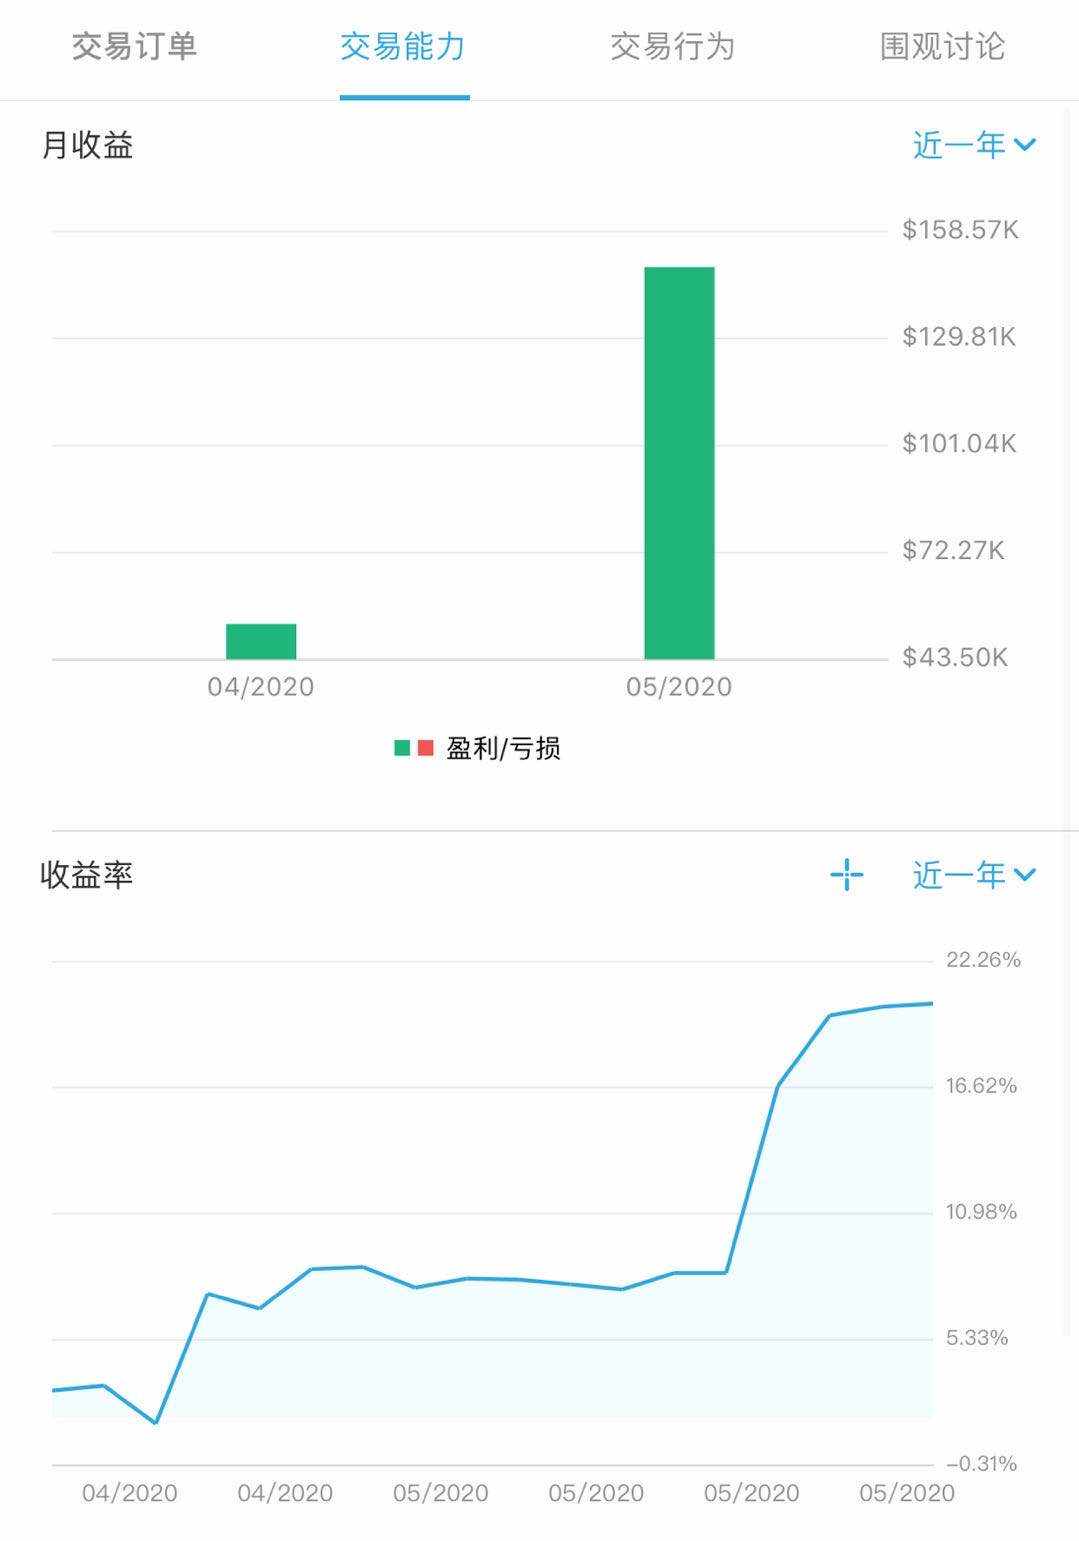Screen dimensions: 1079x1541
Task: Tap the 22.26% y-axis label
Action: [x=983, y=960]
